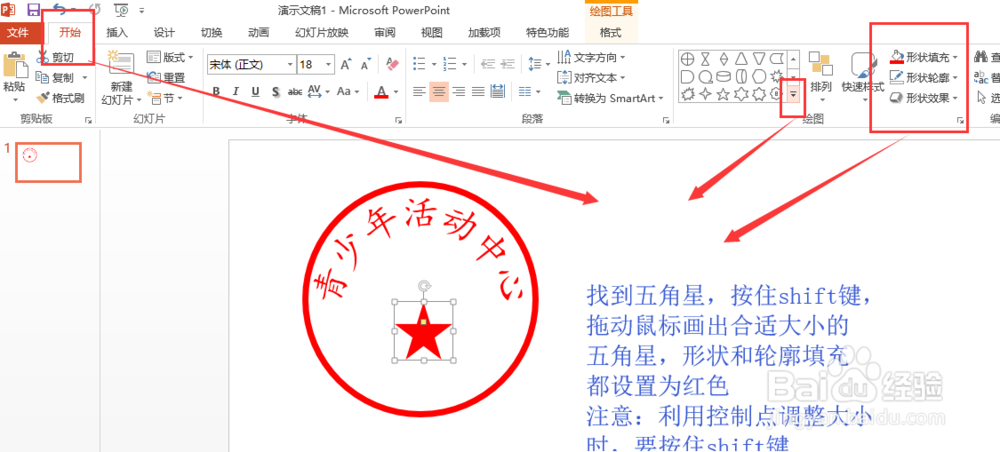Click the rotation handle above the star
Screen dimensions: 1000x452
point(423,286)
